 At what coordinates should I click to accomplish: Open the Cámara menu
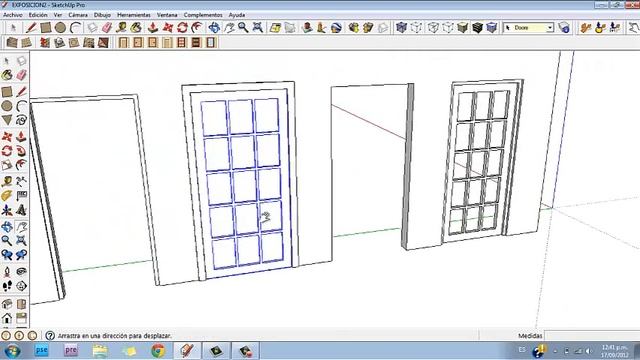tap(78, 15)
